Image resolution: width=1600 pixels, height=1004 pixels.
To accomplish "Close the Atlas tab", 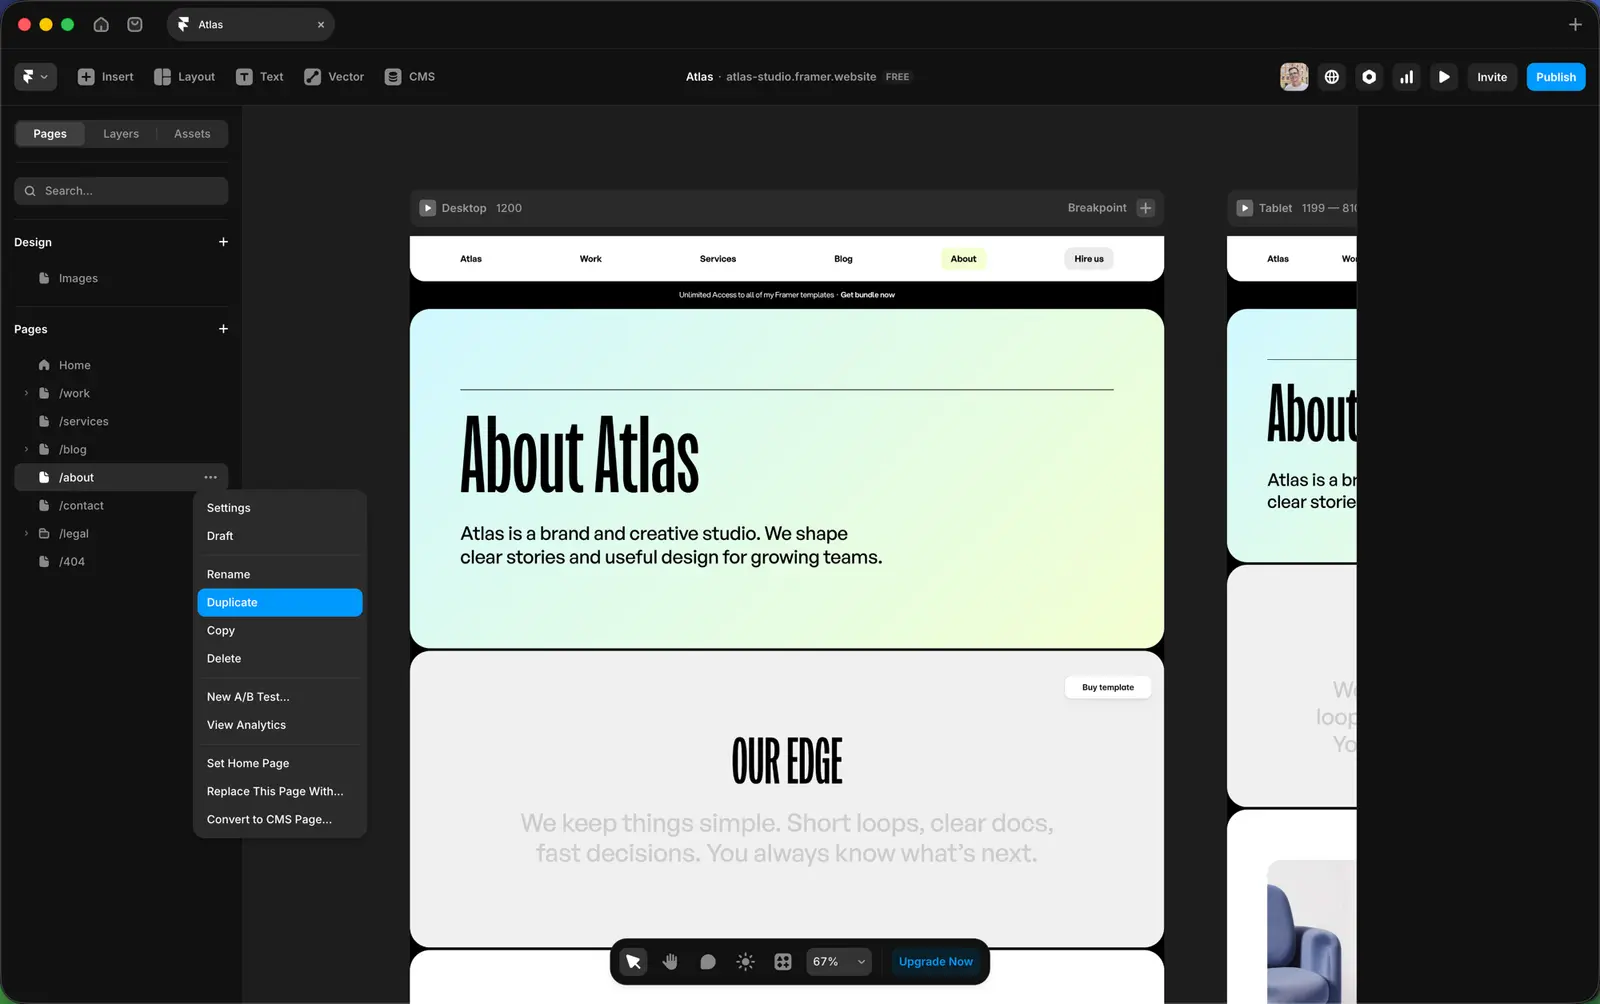I will pos(321,25).
